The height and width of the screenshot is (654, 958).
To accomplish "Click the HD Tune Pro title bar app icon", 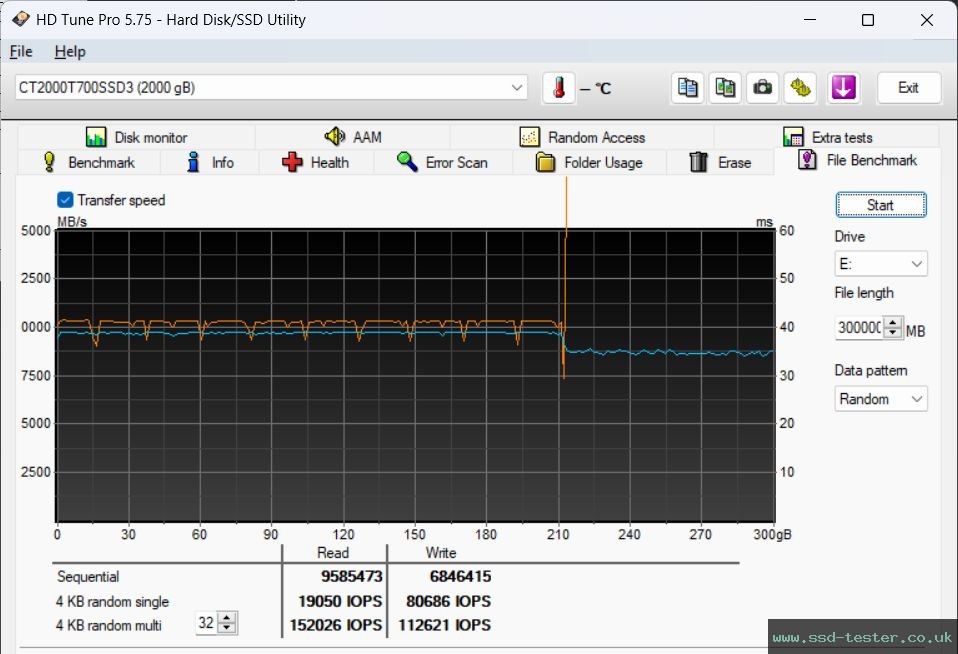I will 20,20.
